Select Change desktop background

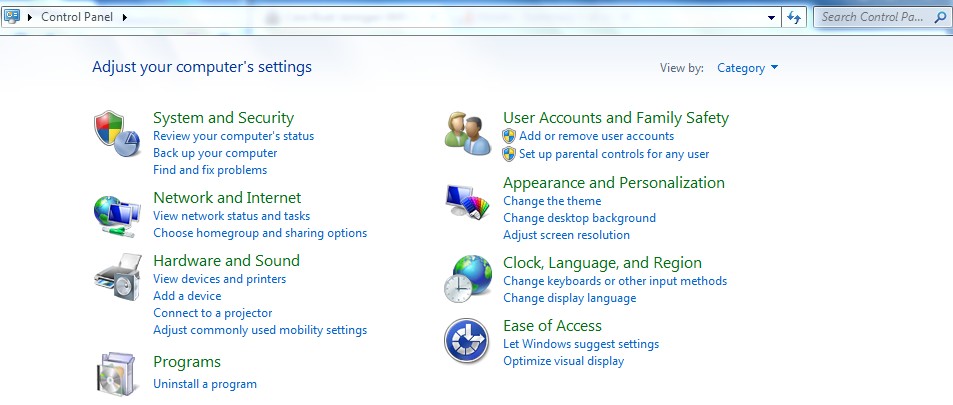pyautogui.click(x=579, y=218)
